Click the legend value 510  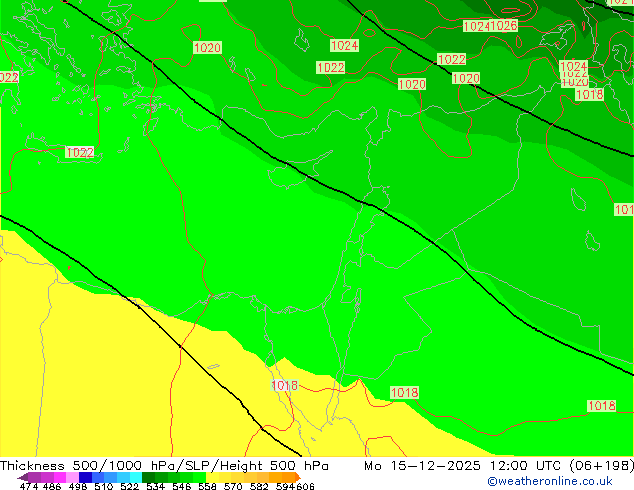(104, 486)
